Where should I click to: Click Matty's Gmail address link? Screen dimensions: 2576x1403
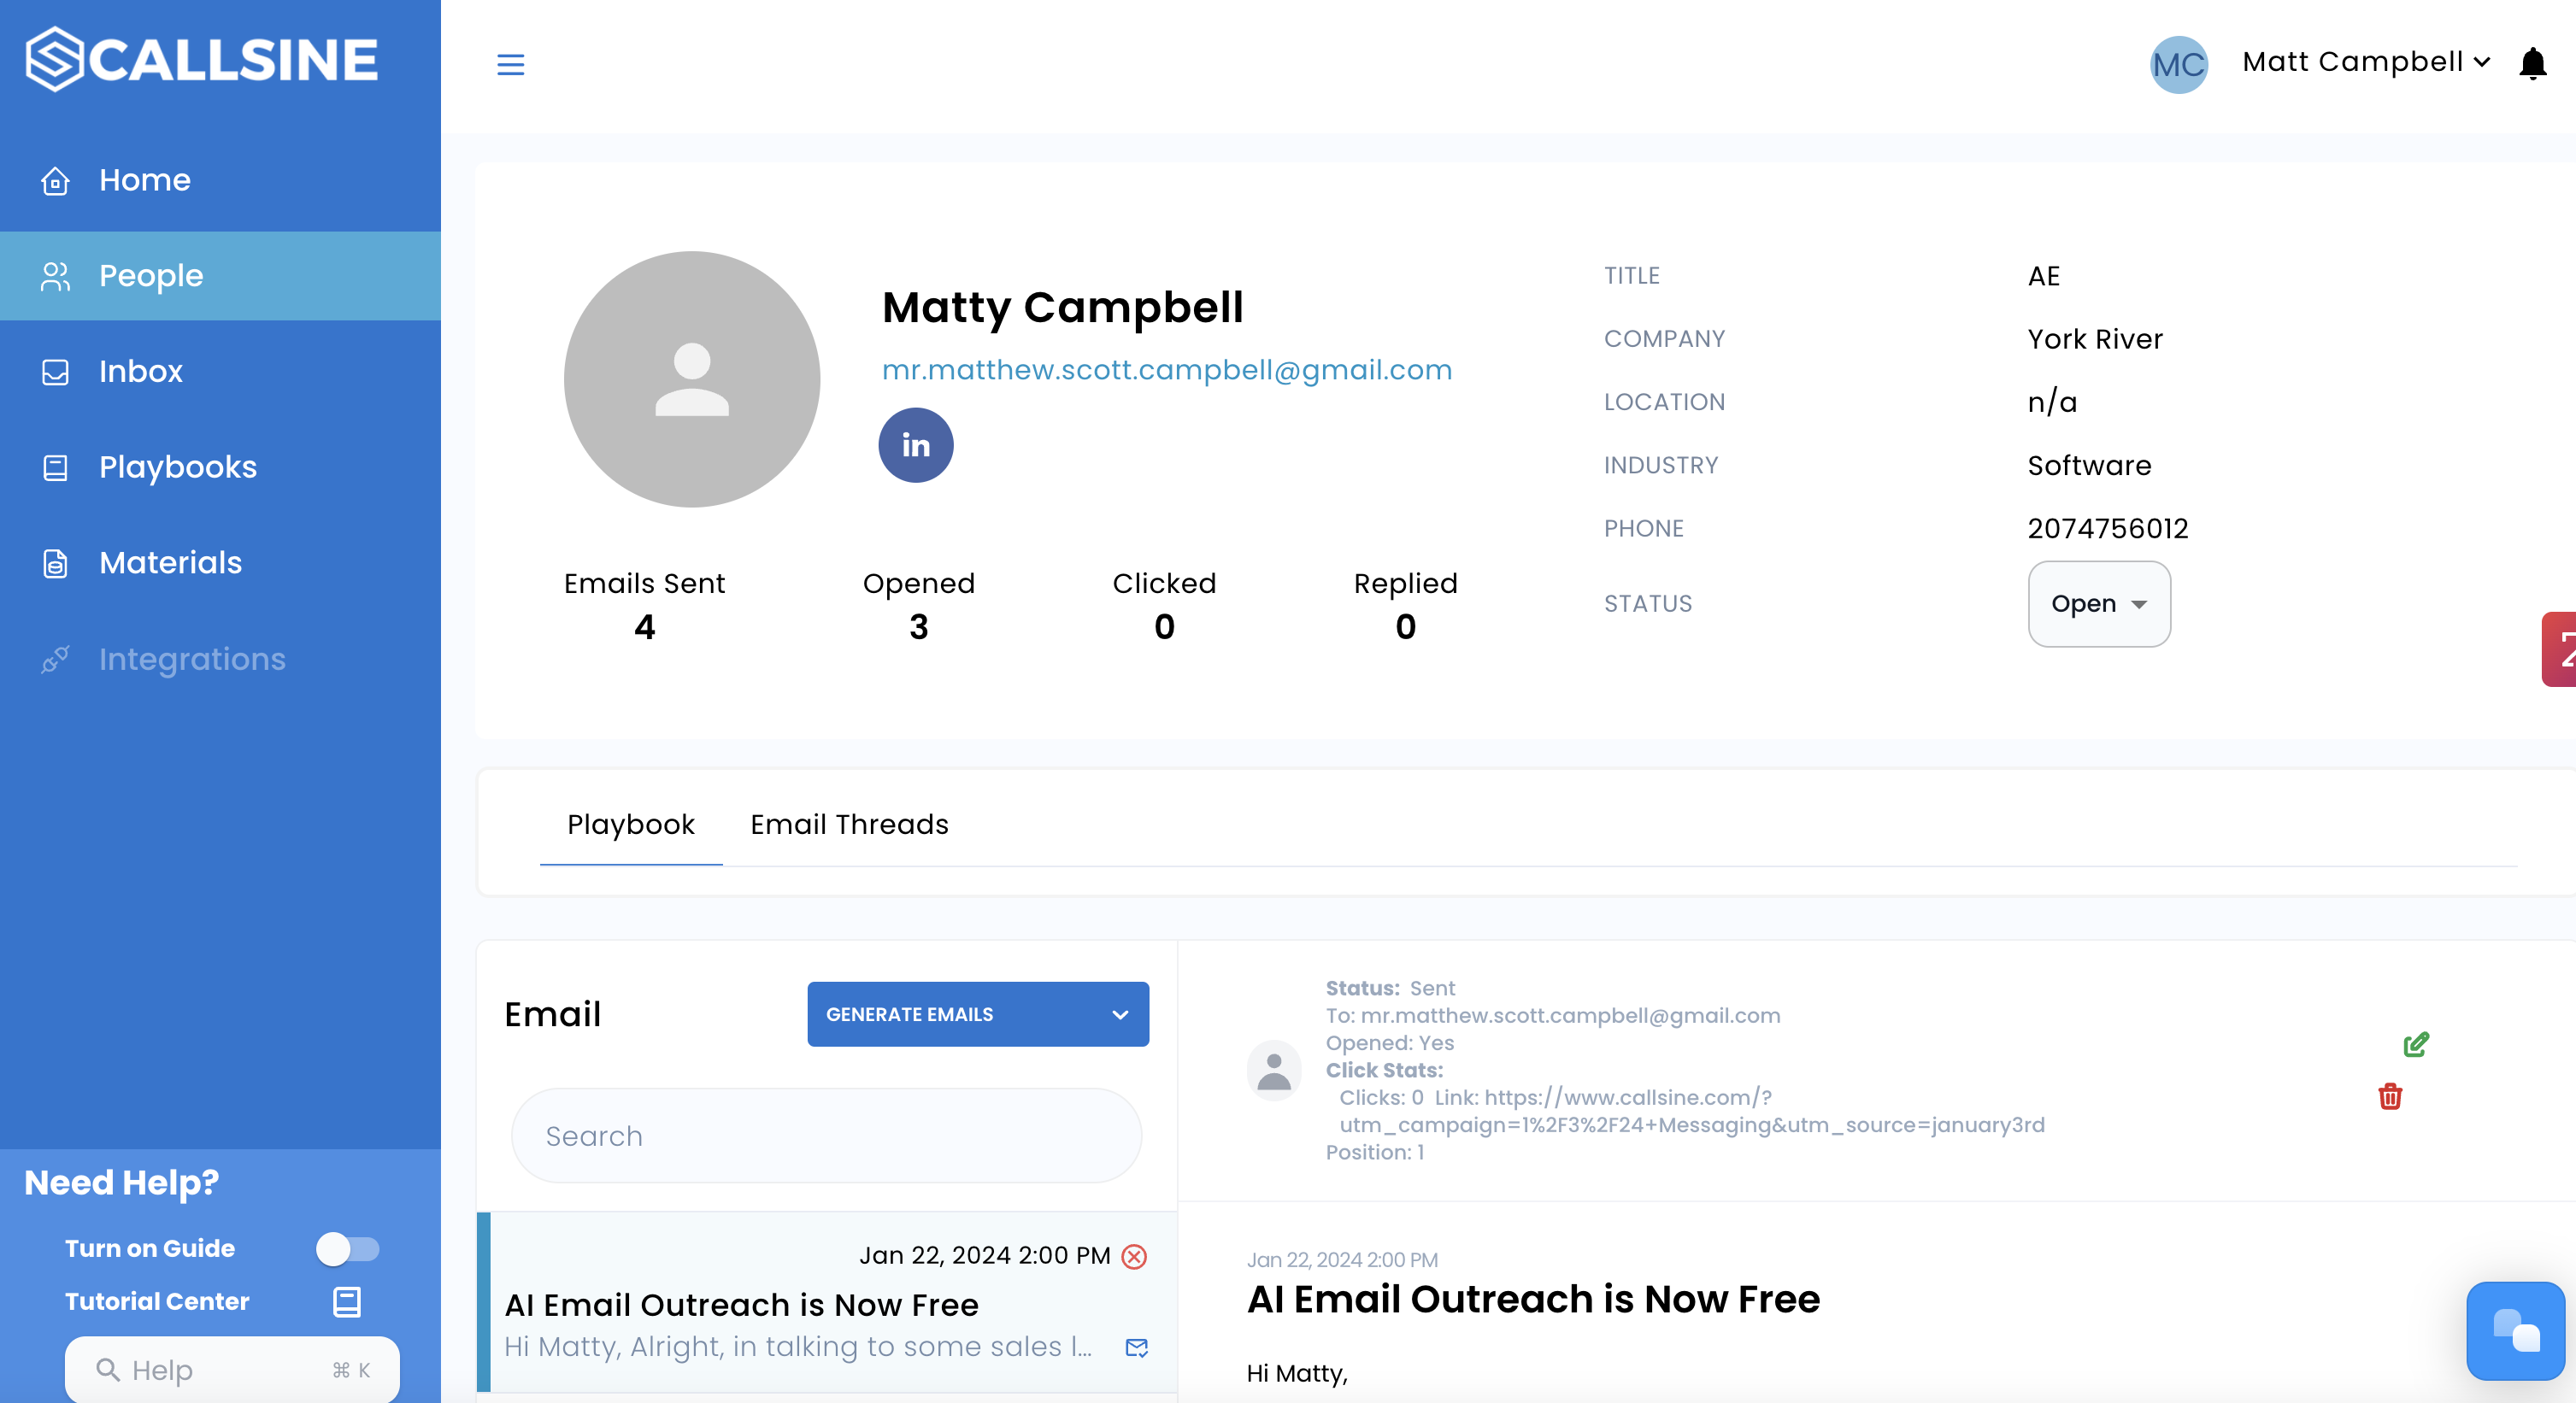(1166, 370)
